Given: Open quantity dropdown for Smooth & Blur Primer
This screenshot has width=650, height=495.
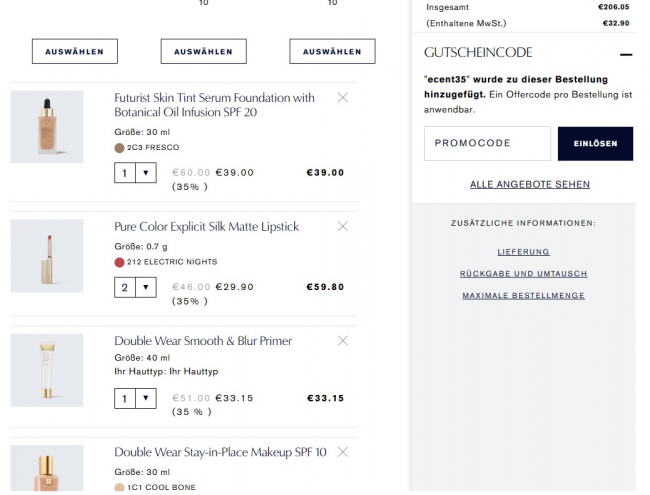Looking at the screenshot, I should (x=135, y=399).
